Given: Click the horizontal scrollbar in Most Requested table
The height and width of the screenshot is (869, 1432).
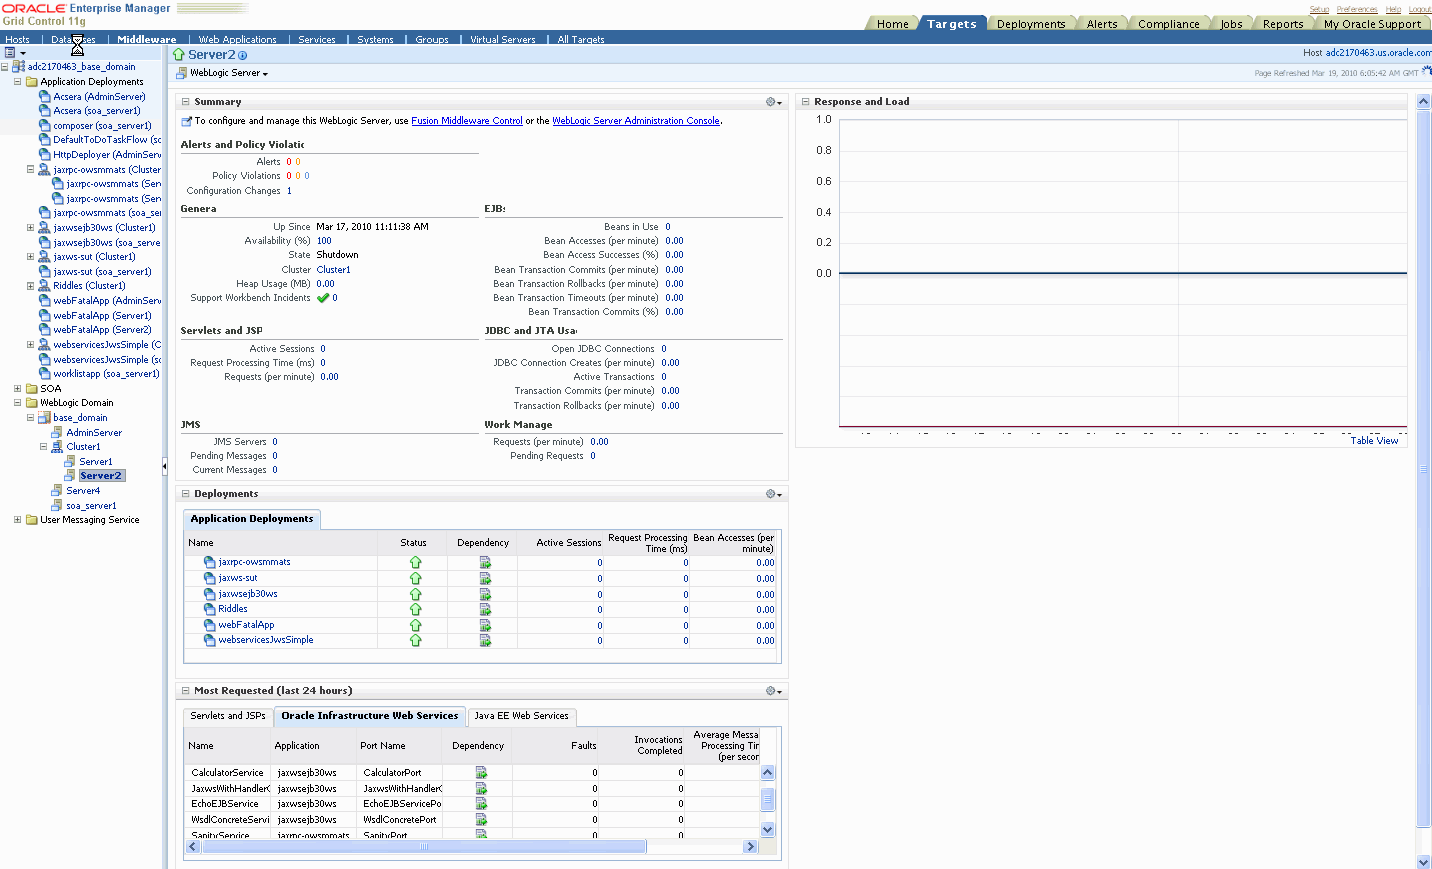Looking at the screenshot, I should [424, 847].
